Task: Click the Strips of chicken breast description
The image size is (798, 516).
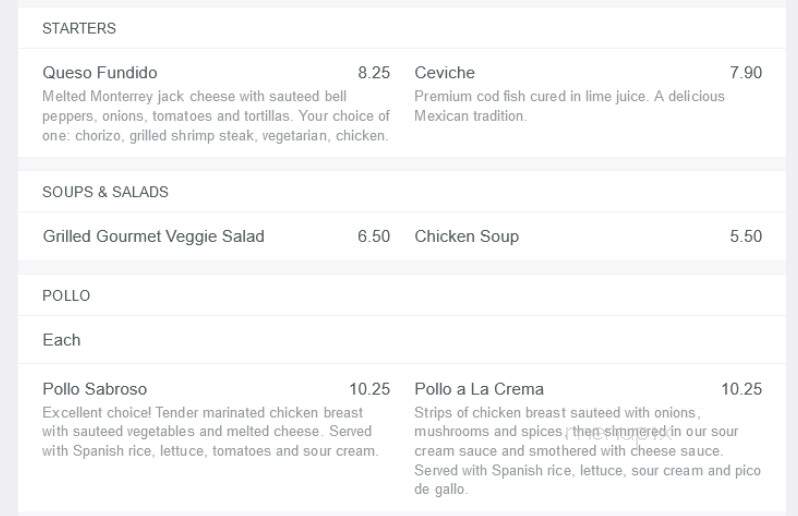Action: [x=587, y=451]
